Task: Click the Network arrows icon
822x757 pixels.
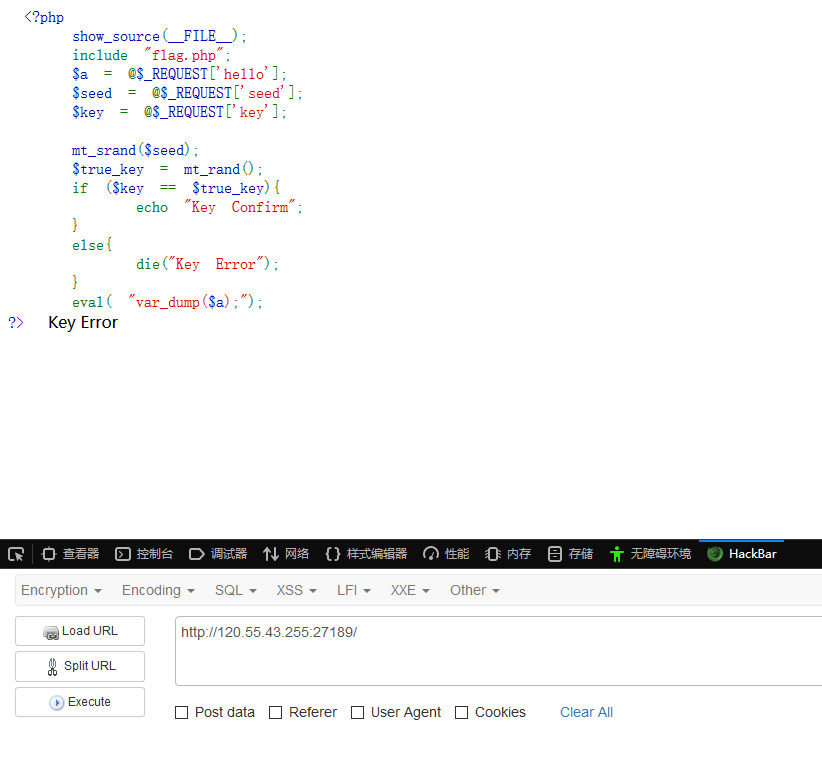Action: coord(271,554)
